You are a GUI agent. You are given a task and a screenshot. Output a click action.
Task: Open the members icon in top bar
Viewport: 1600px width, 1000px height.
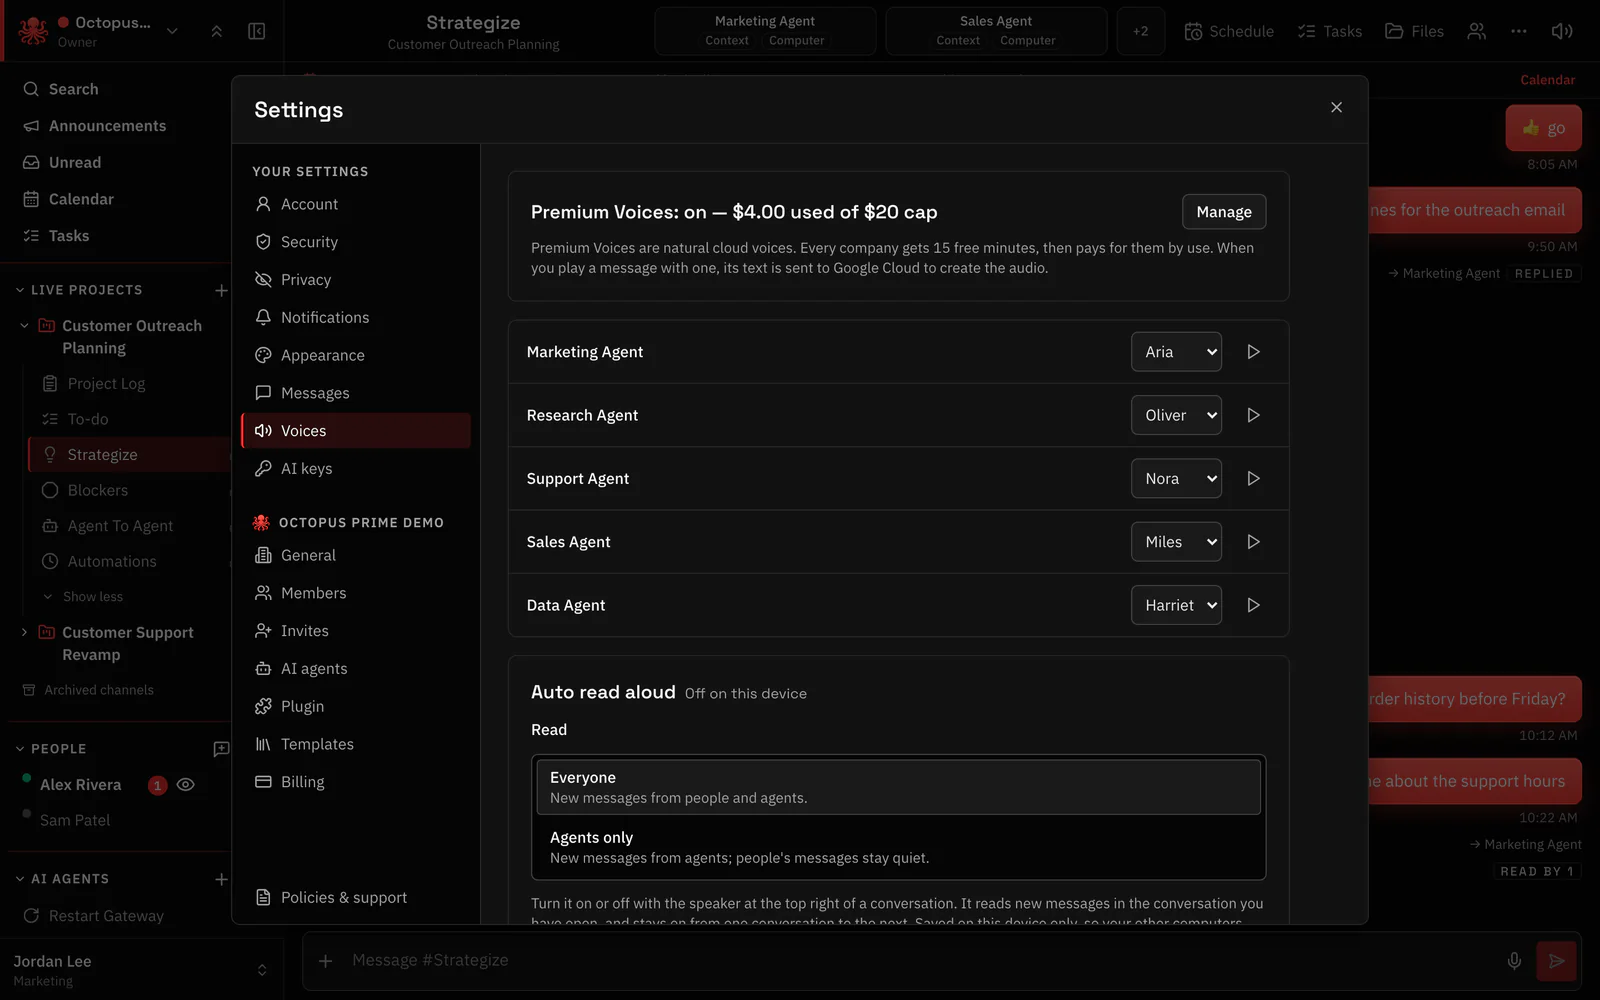pyautogui.click(x=1476, y=31)
